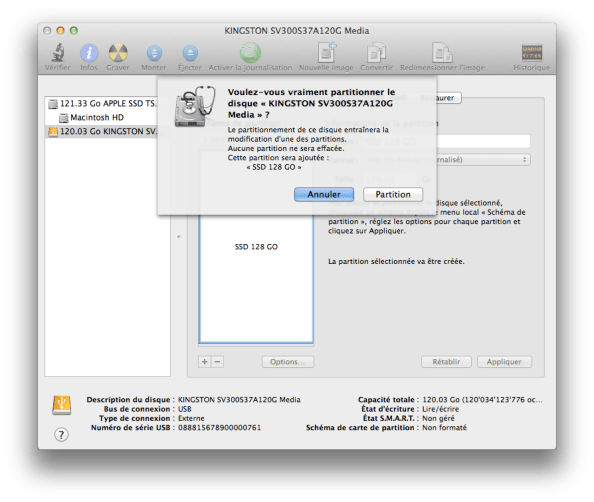Select 121.33 Go APPLE SSD in sidebar
The height and width of the screenshot is (502, 594).
pyautogui.click(x=102, y=103)
